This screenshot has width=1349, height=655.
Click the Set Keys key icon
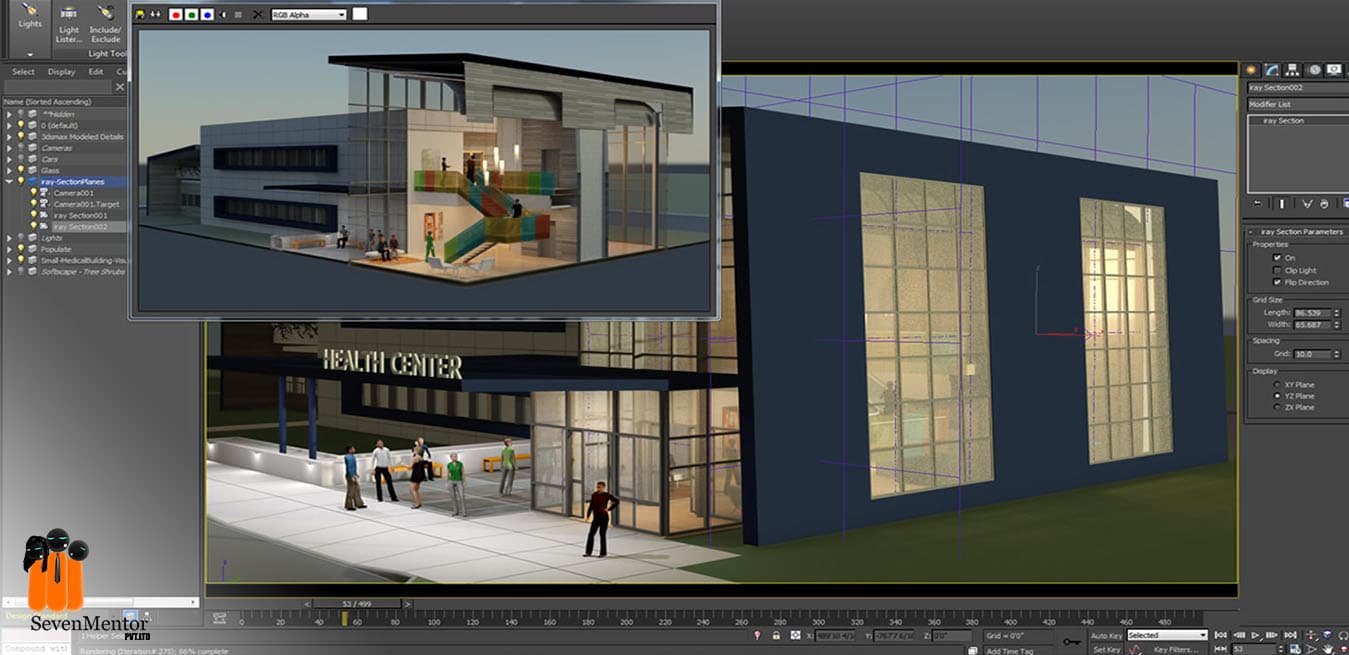click(x=1072, y=641)
